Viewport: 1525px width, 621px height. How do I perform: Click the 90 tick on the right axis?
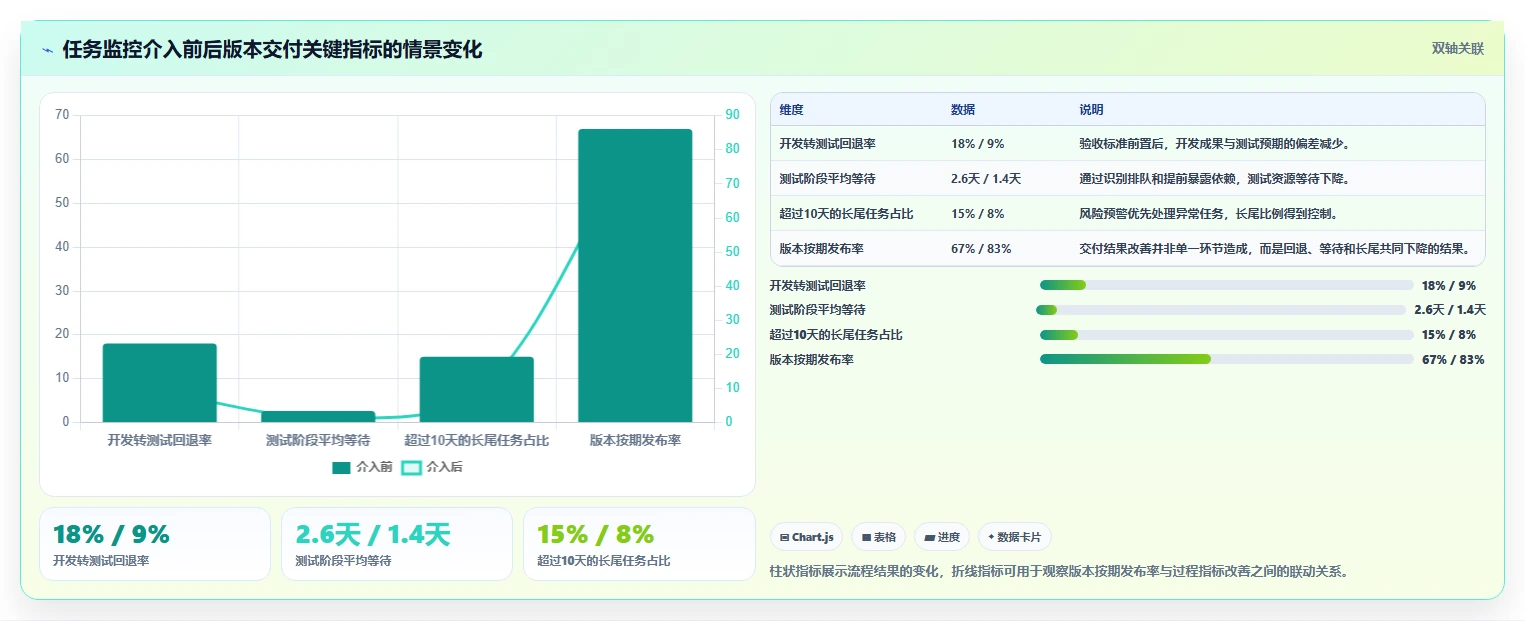pos(732,115)
